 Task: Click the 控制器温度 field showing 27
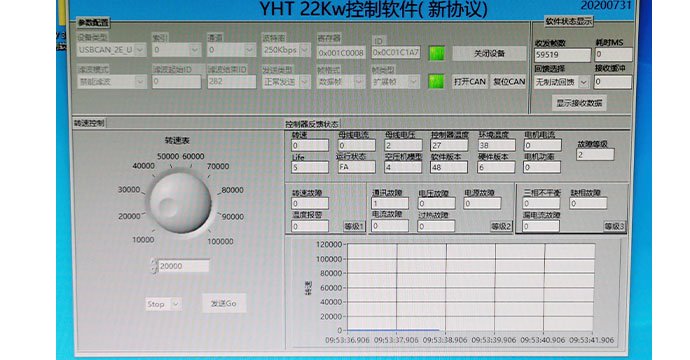(x=449, y=145)
